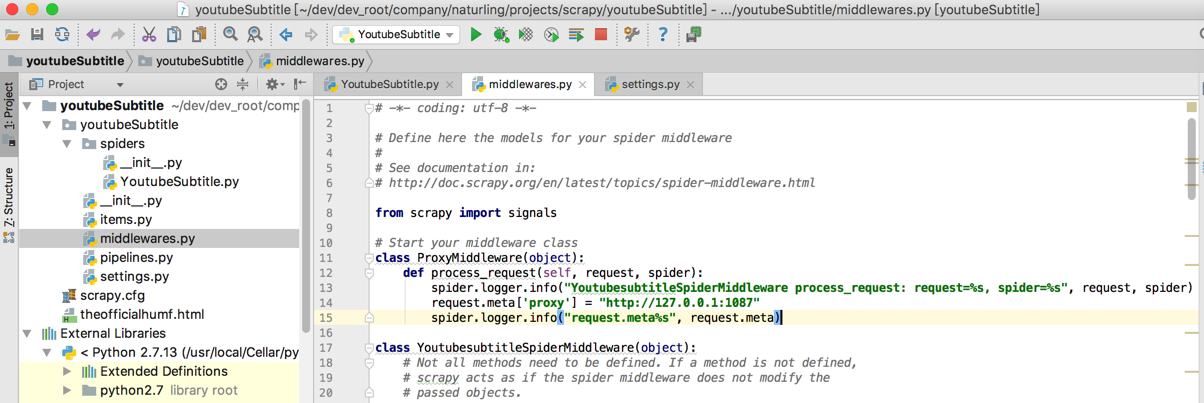Click the Replace magnifier icon
This screenshot has height=403, width=1204.
[x=255, y=34]
